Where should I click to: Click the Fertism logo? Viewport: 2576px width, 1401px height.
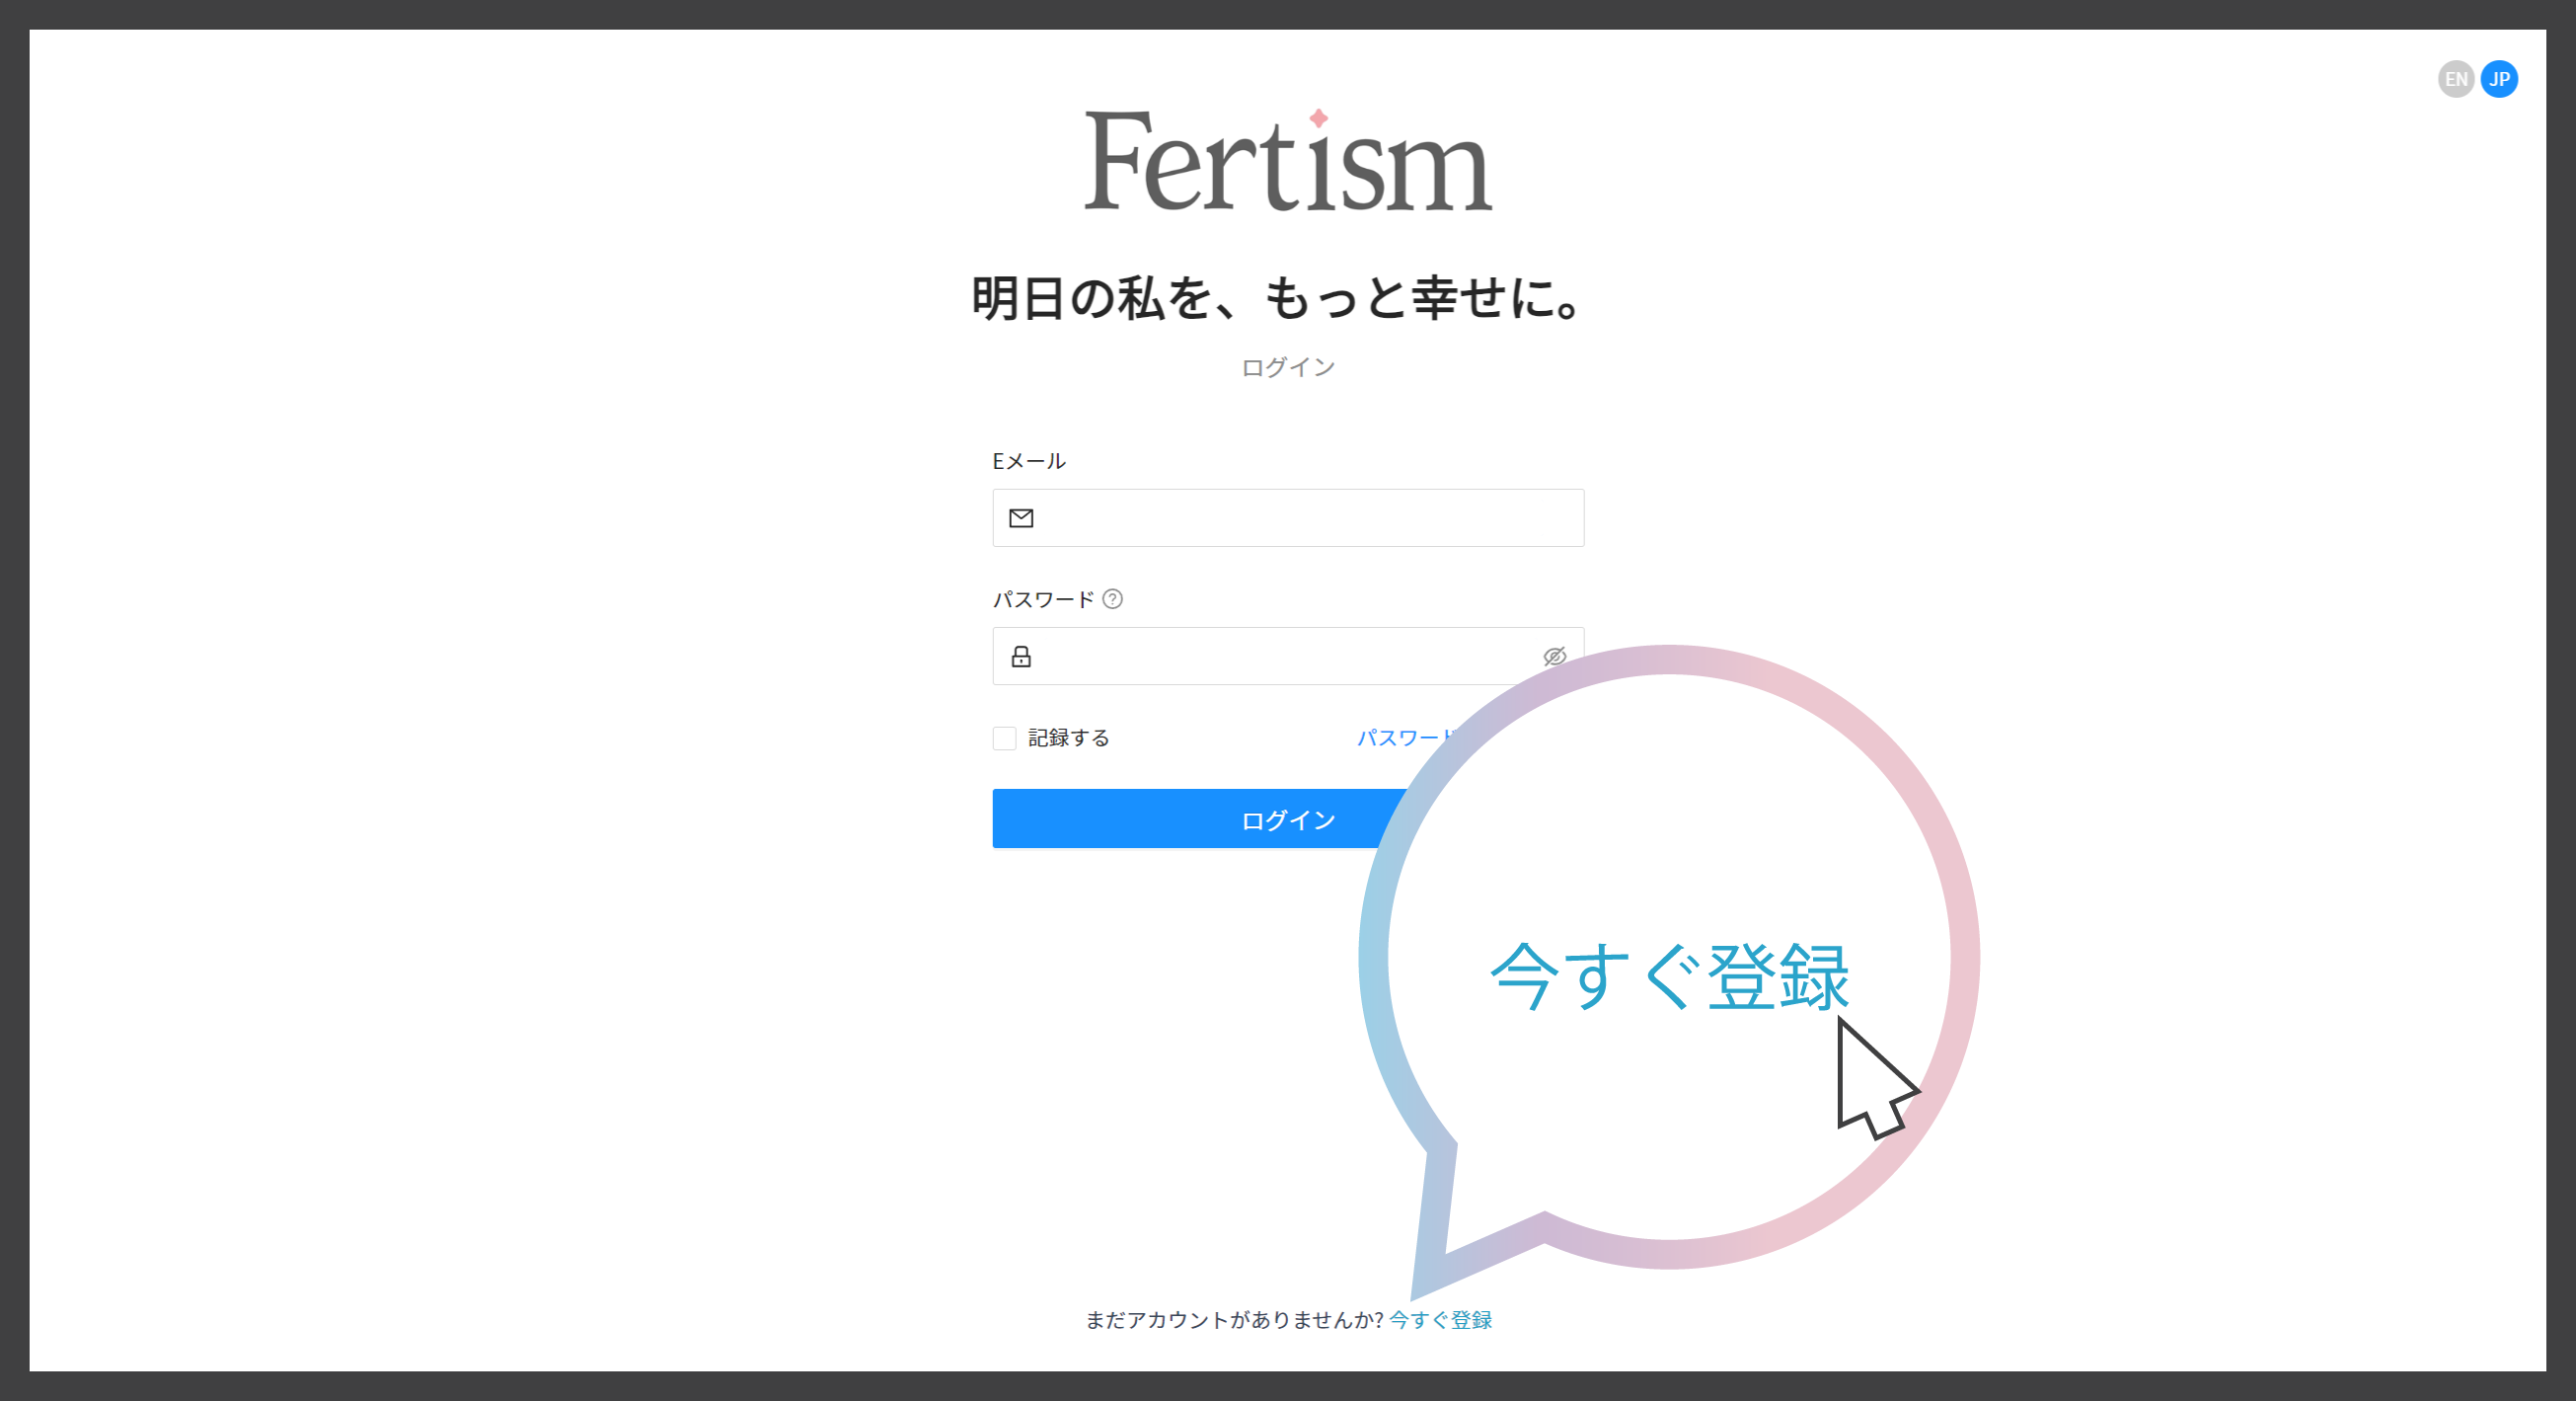coord(1288,160)
